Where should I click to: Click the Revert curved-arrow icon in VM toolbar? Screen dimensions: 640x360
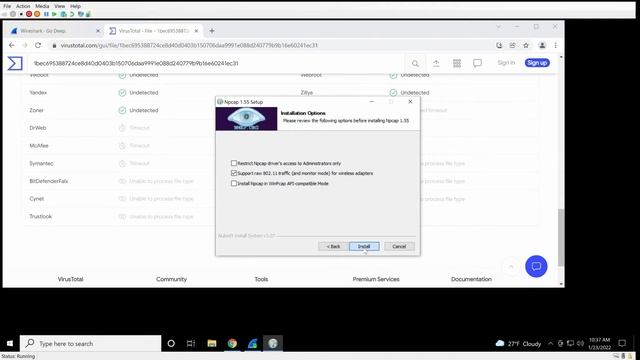click(x=72, y=14)
